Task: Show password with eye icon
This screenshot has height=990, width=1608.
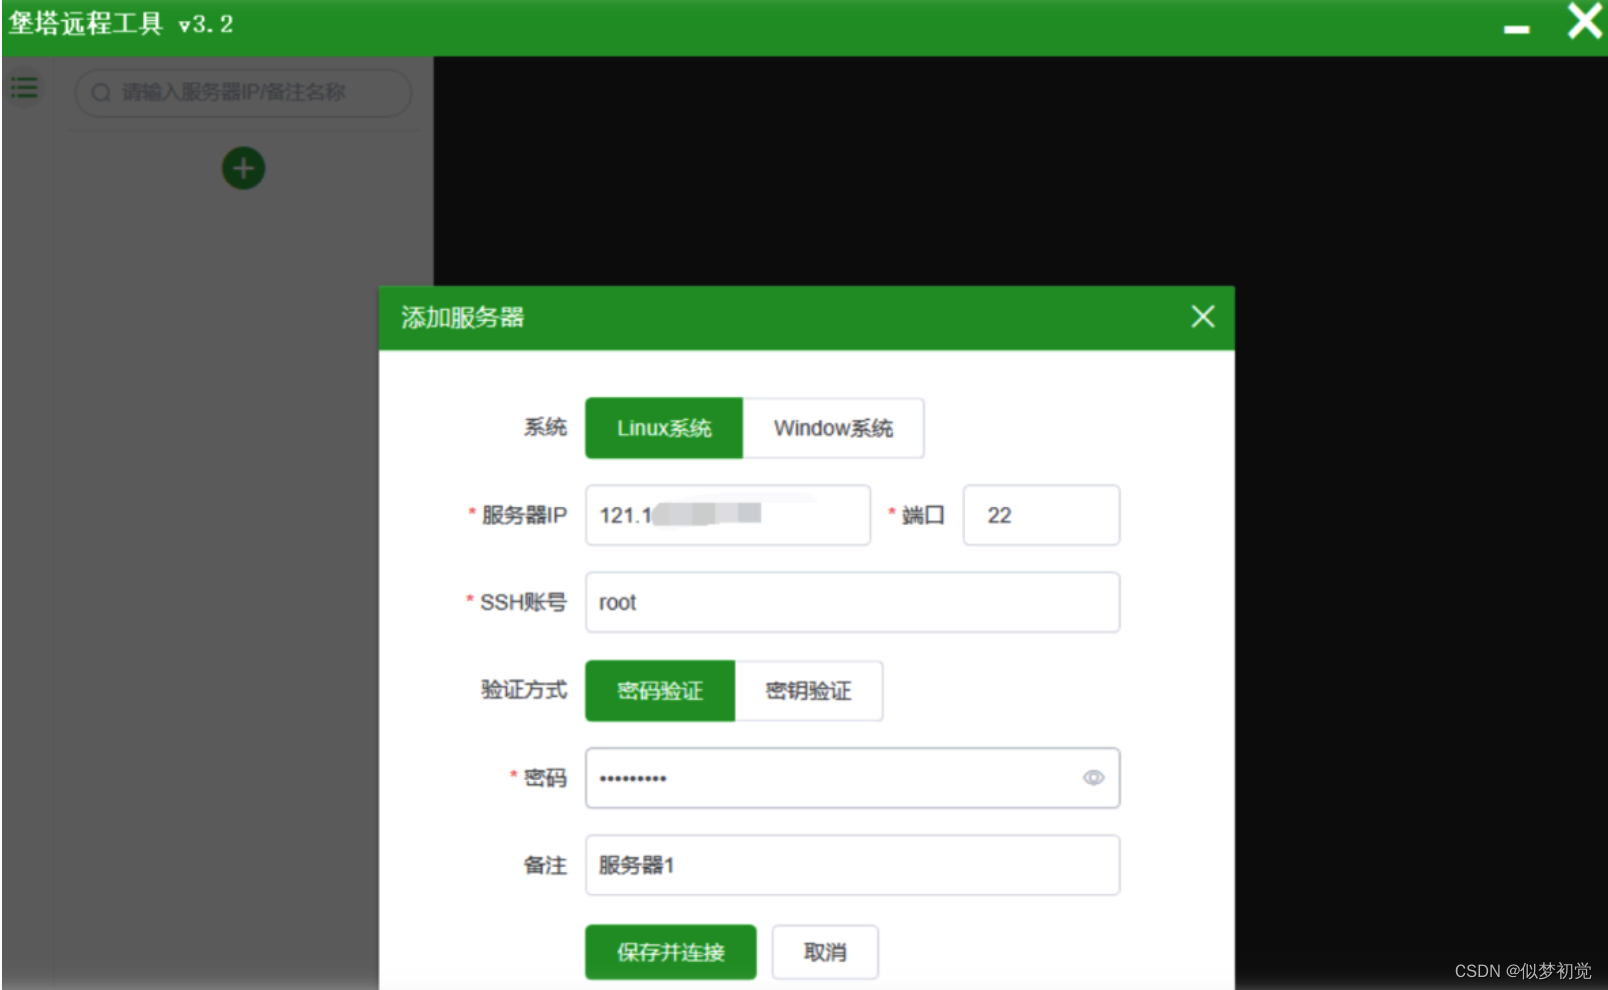Action: [1094, 778]
